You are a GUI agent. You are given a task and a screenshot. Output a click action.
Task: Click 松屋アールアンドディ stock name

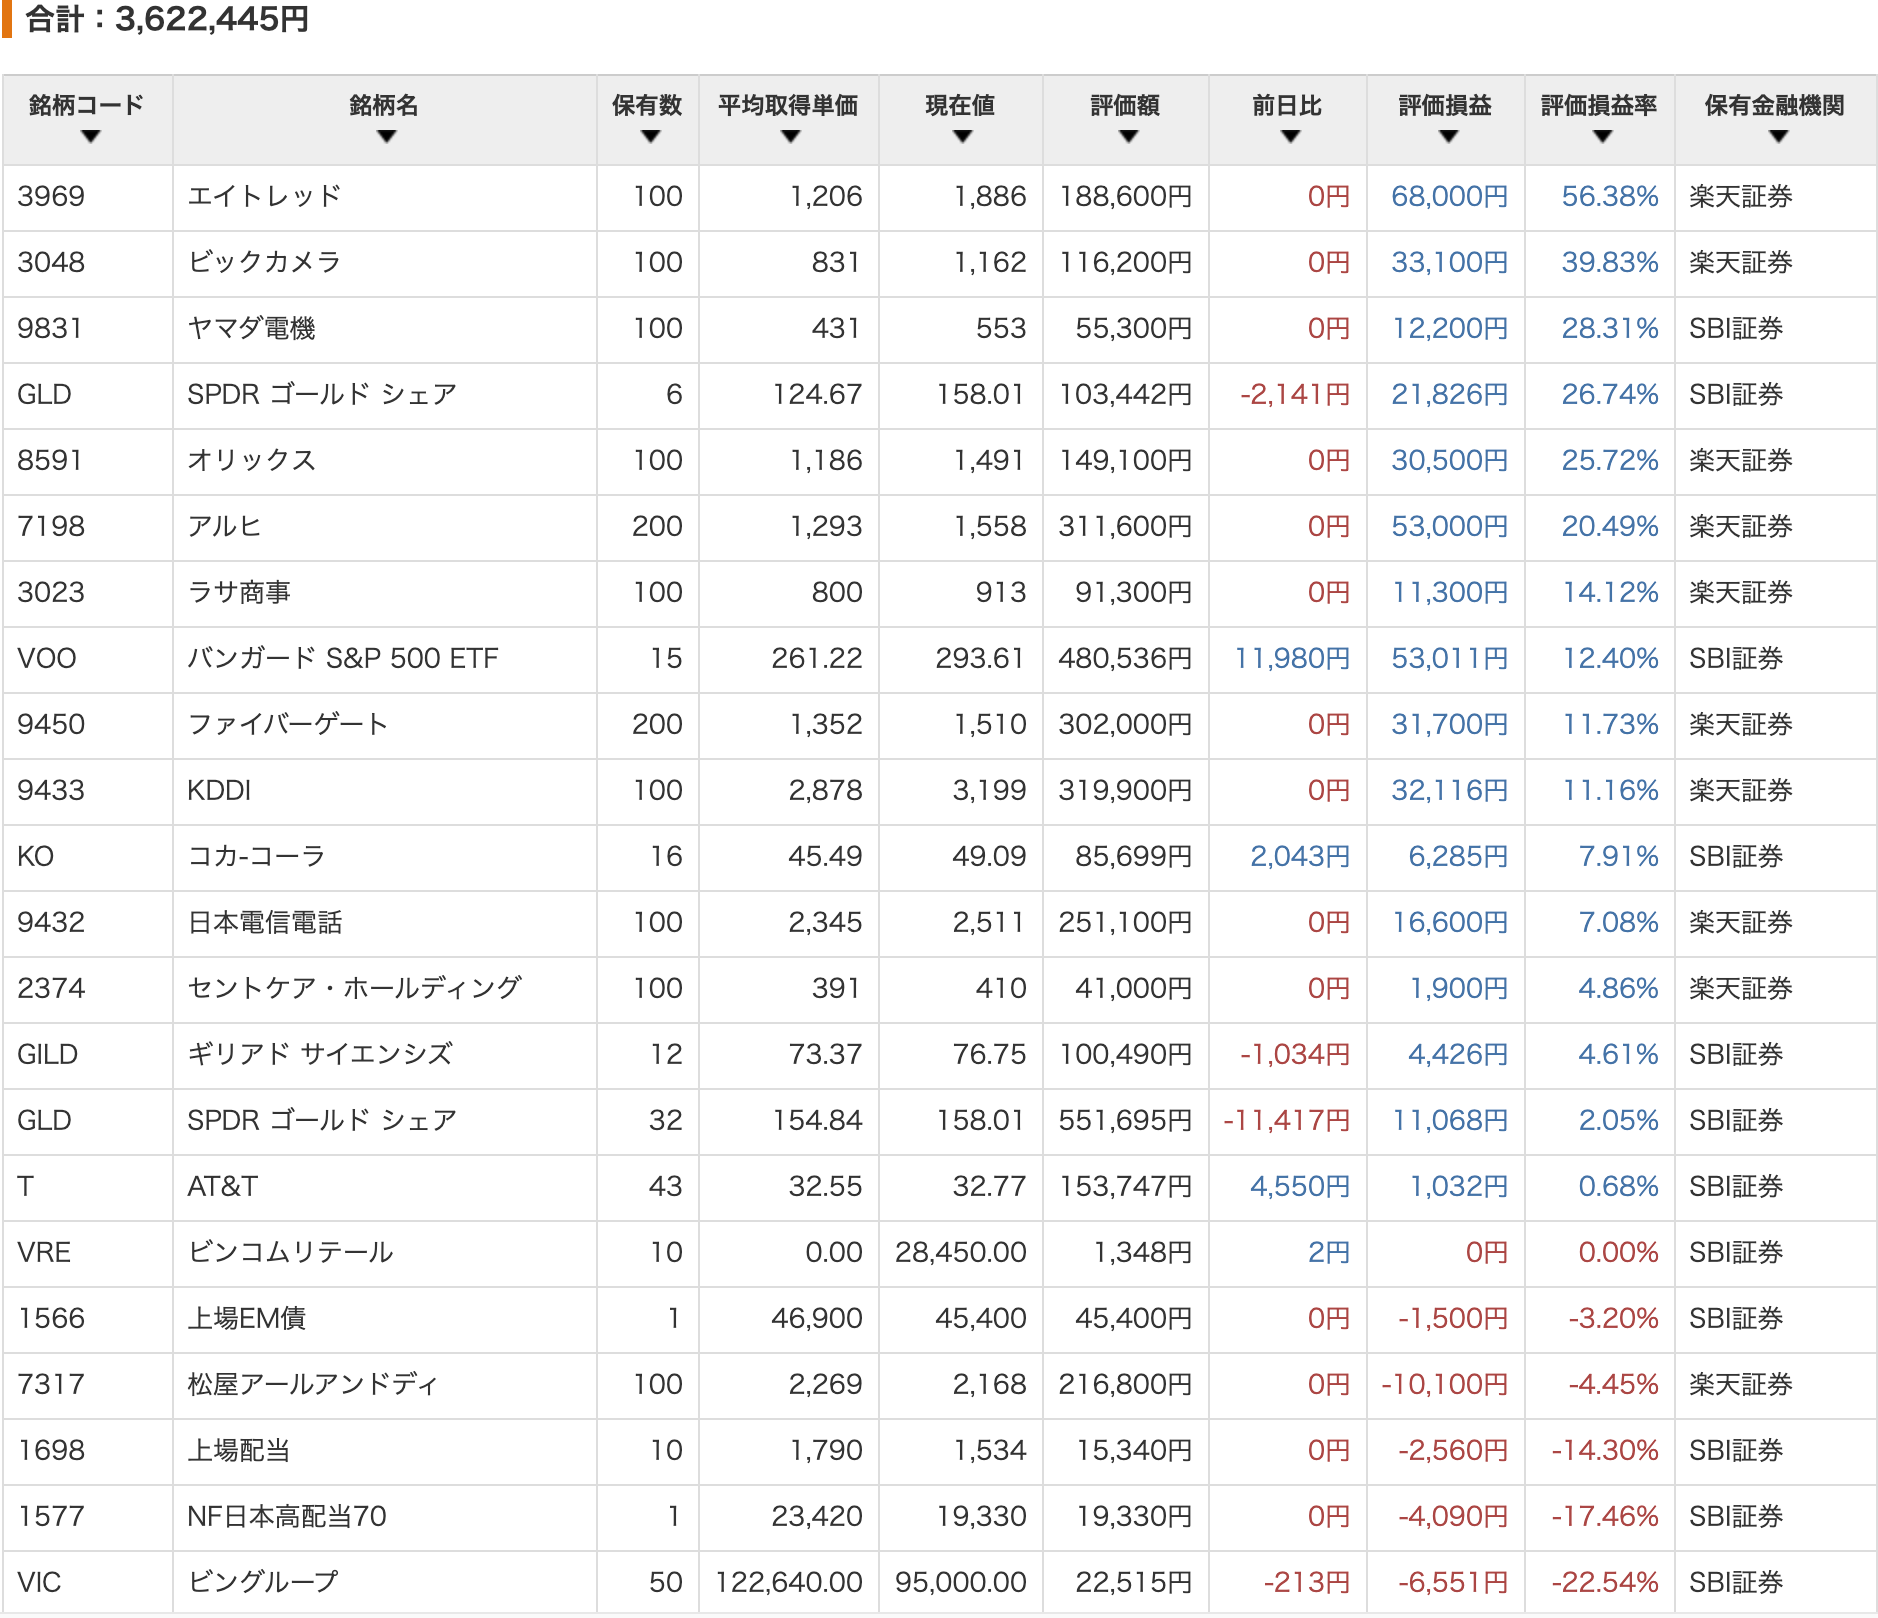(313, 1384)
